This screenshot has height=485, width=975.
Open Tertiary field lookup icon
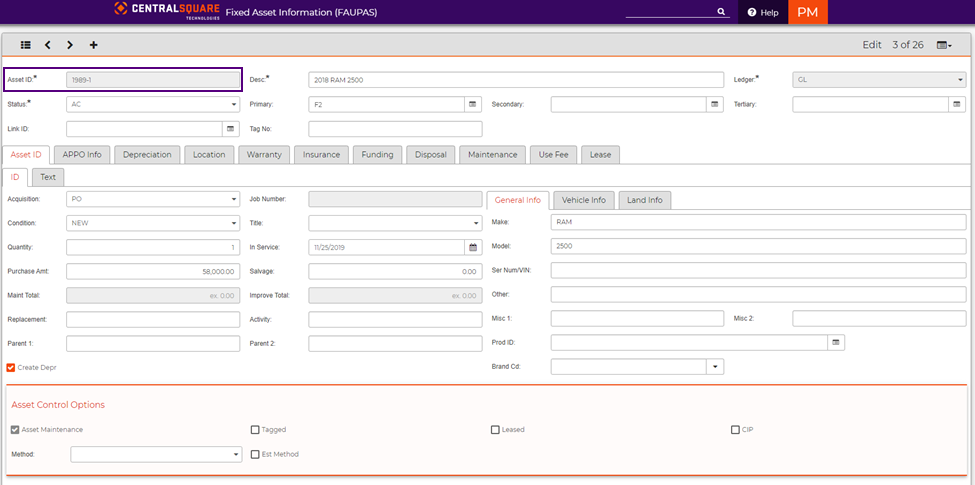pyautogui.click(x=957, y=104)
